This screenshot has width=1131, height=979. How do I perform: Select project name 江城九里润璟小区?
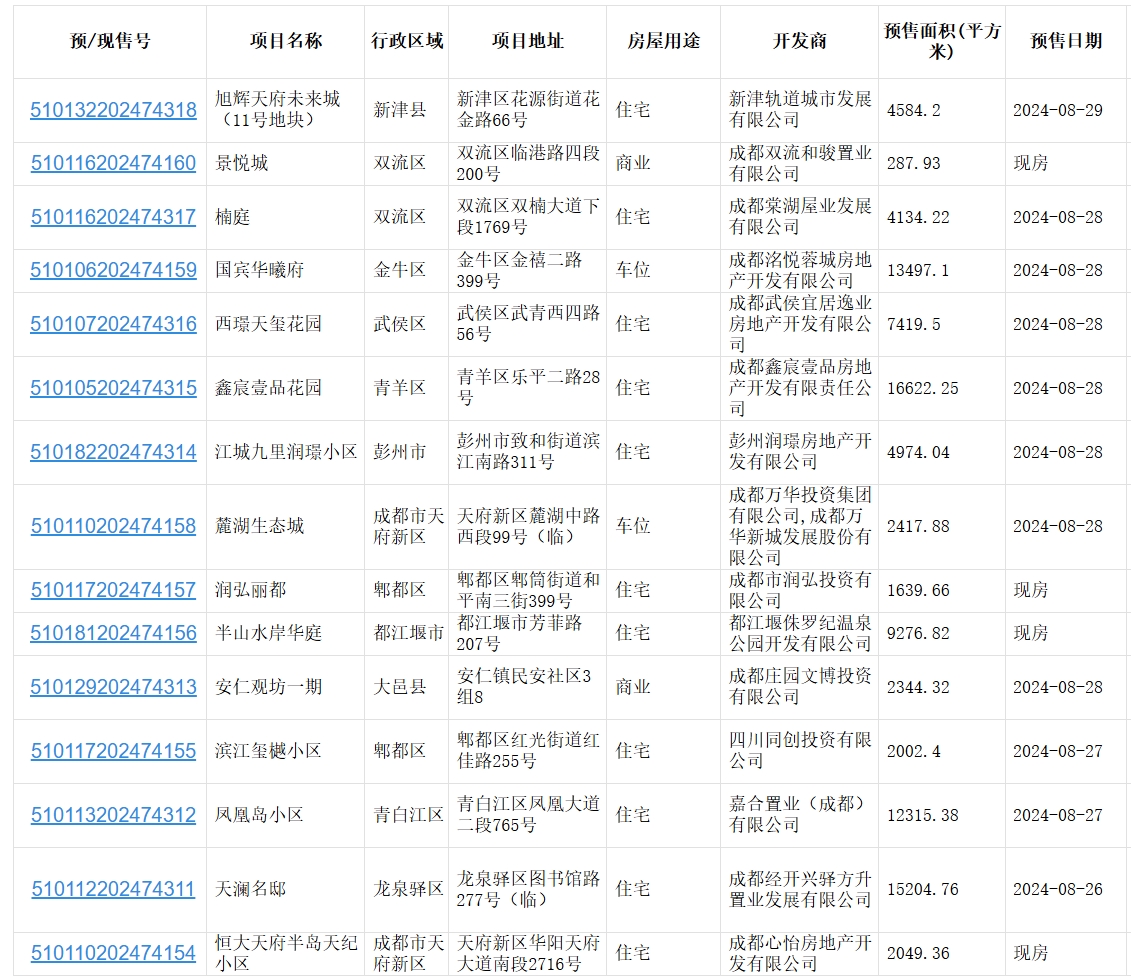(x=286, y=452)
